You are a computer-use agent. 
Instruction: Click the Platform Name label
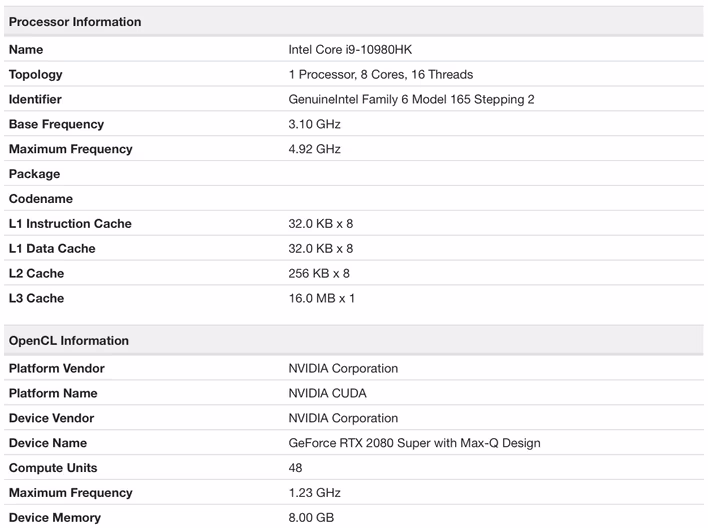pos(53,393)
